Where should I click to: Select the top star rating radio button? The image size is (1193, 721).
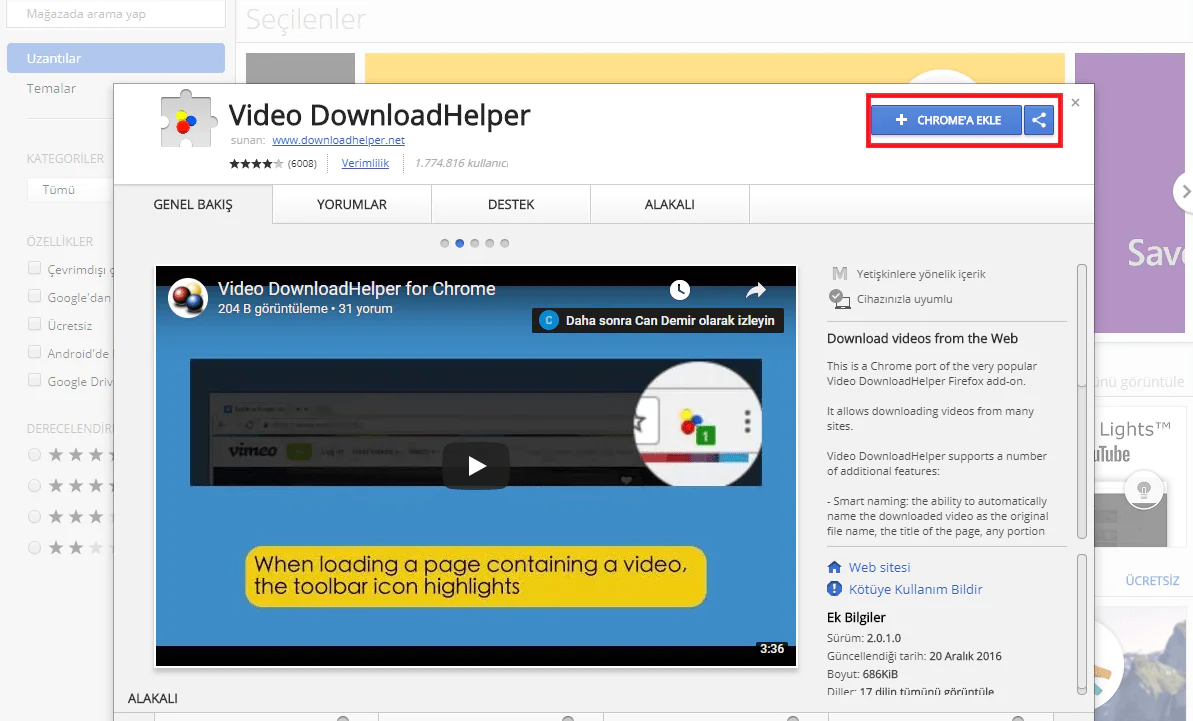coord(35,454)
